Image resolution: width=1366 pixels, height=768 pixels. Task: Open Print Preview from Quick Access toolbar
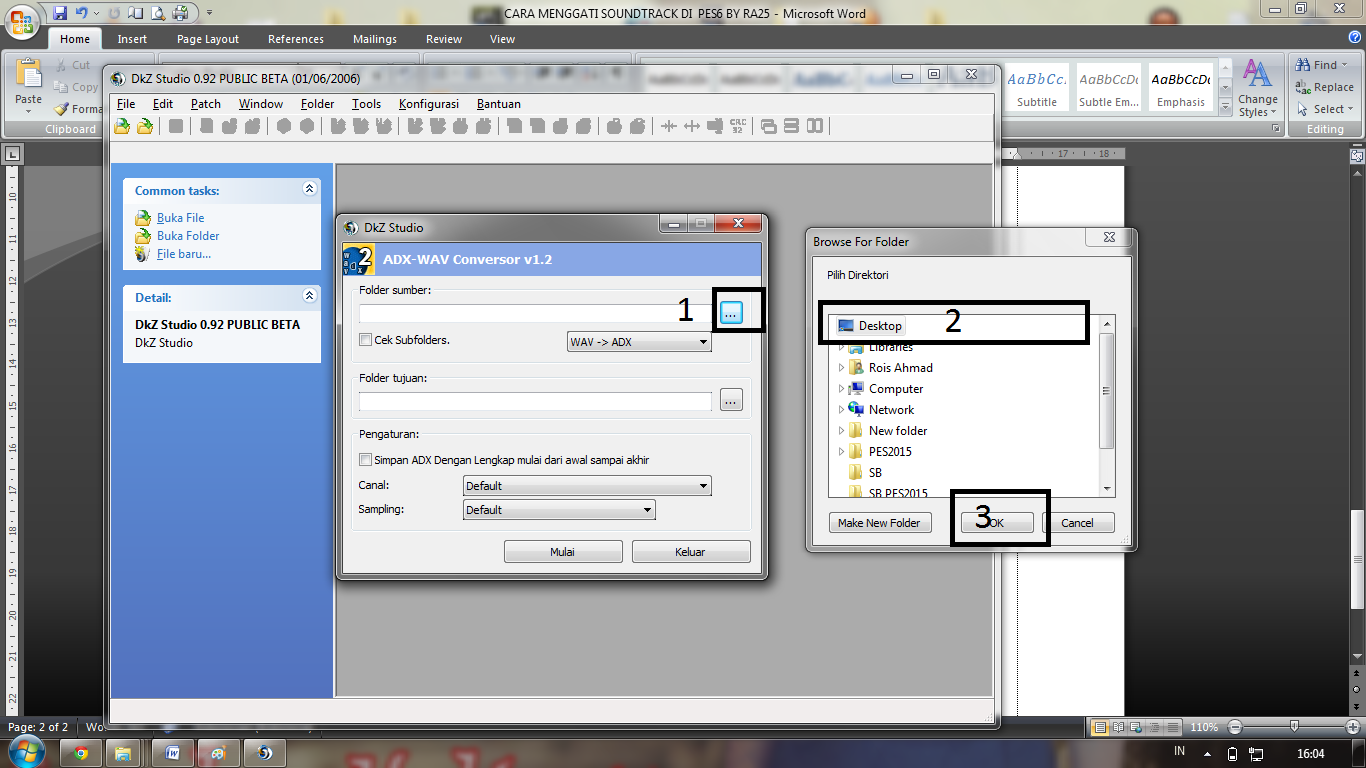coord(159,13)
